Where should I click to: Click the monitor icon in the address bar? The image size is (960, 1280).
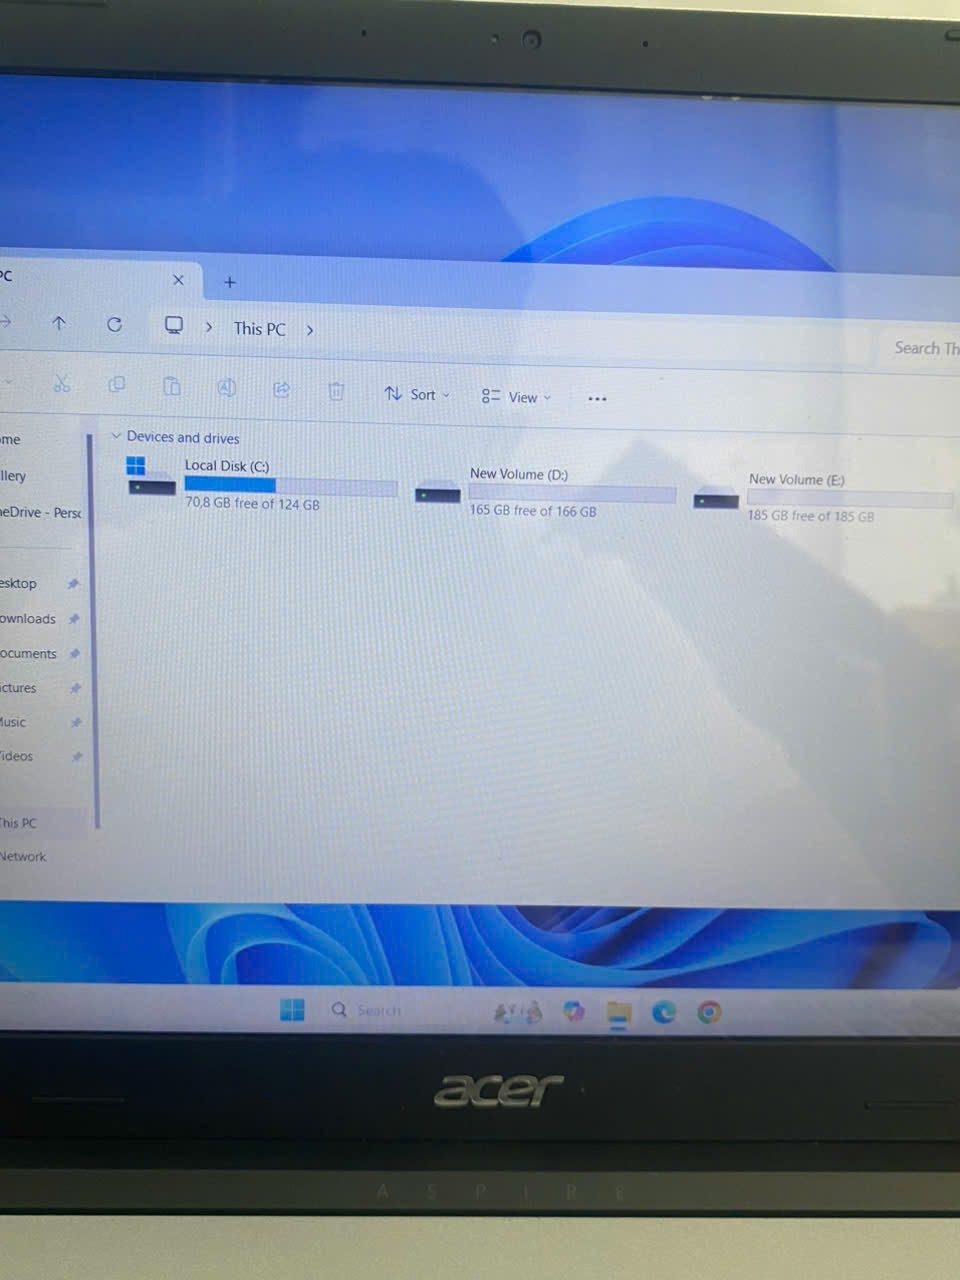pyautogui.click(x=173, y=325)
